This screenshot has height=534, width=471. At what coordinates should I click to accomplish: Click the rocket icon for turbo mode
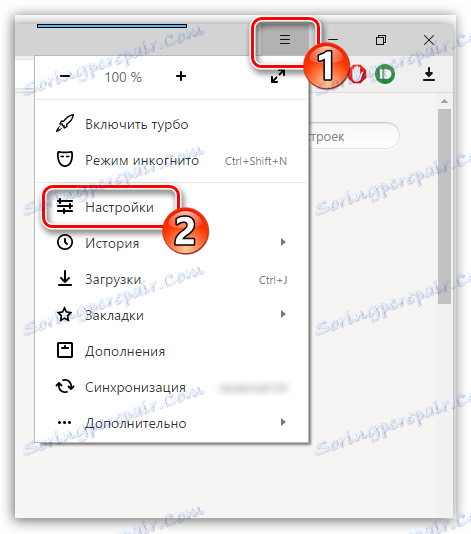[65, 123]
